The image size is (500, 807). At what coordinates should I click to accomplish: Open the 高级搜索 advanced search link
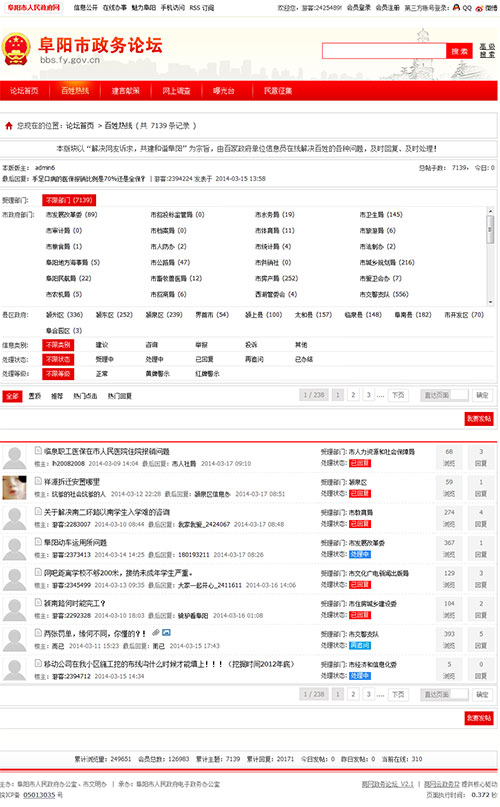pos(487,50)
